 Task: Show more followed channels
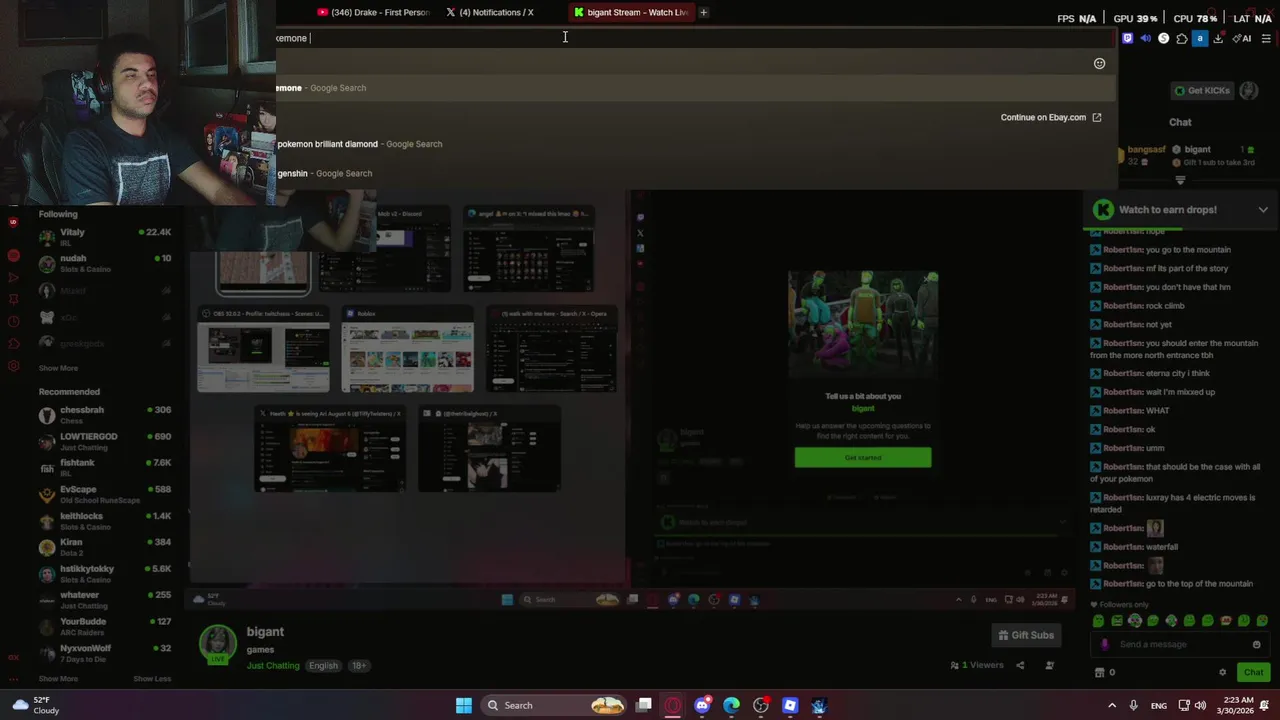click(58, 368)
